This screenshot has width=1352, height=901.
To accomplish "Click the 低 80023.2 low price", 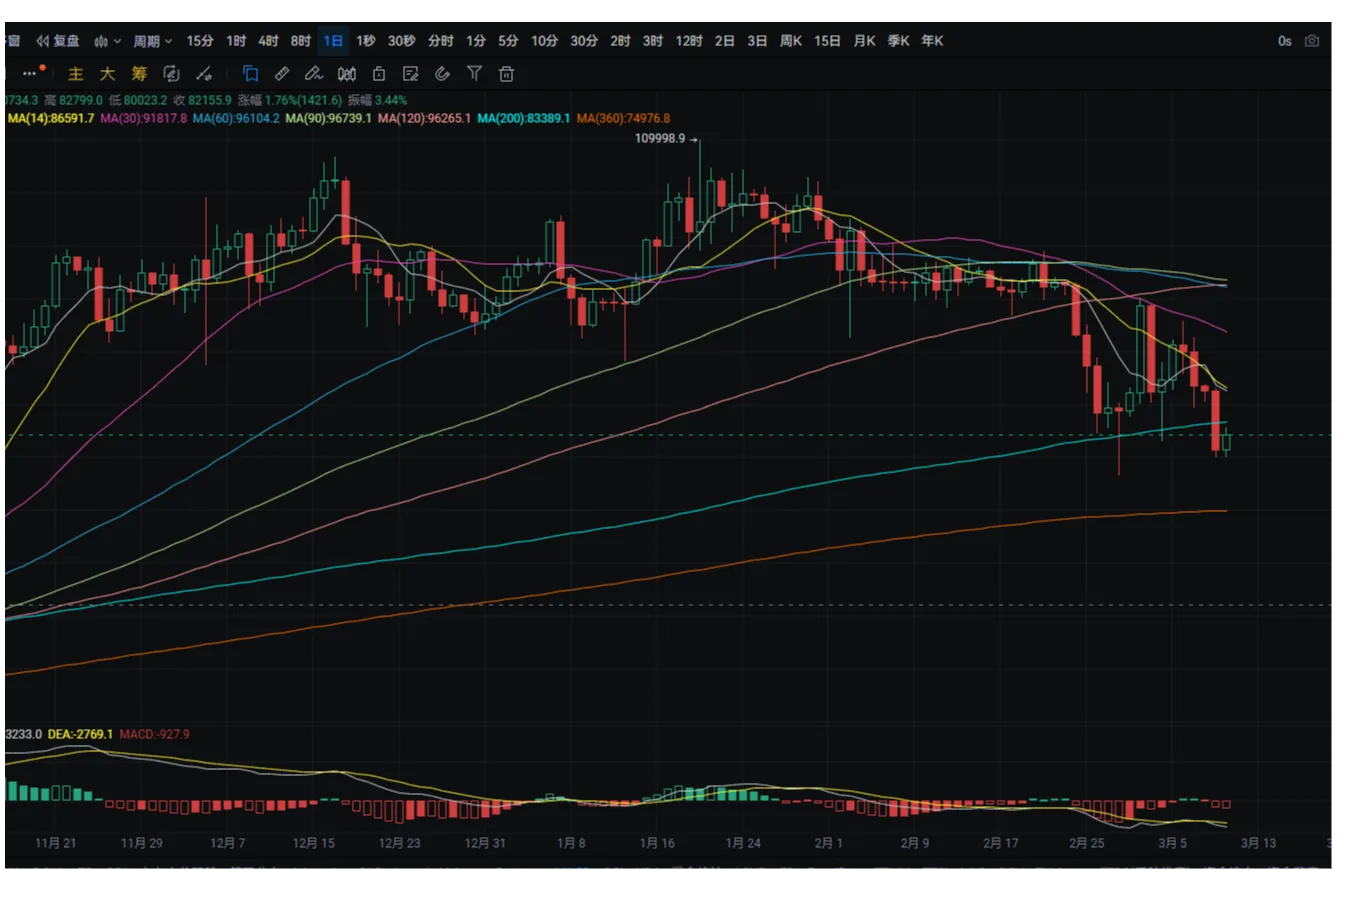I will (x=138, y=100).
